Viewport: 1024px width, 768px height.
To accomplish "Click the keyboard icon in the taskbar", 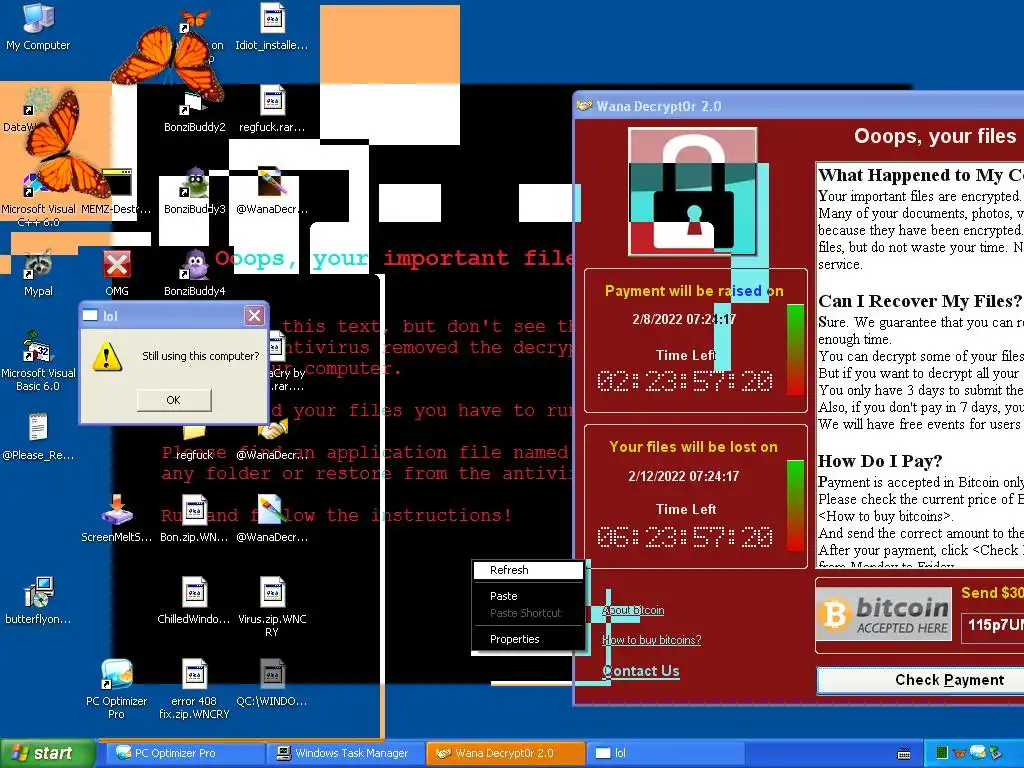I will point(904,754).
